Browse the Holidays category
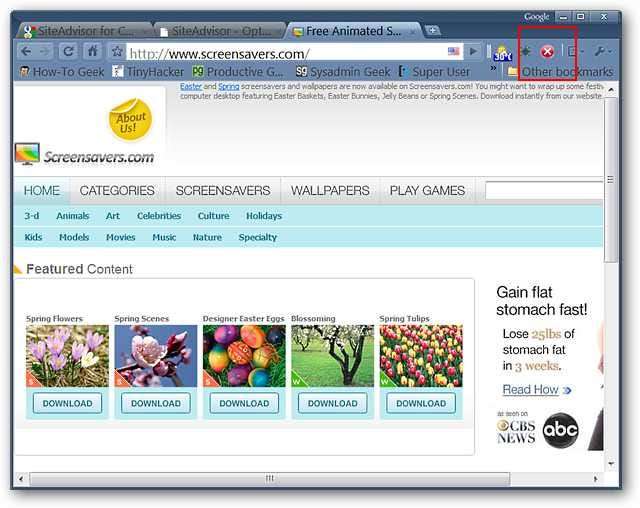640x508 pixels. click(x=264, y=216)
